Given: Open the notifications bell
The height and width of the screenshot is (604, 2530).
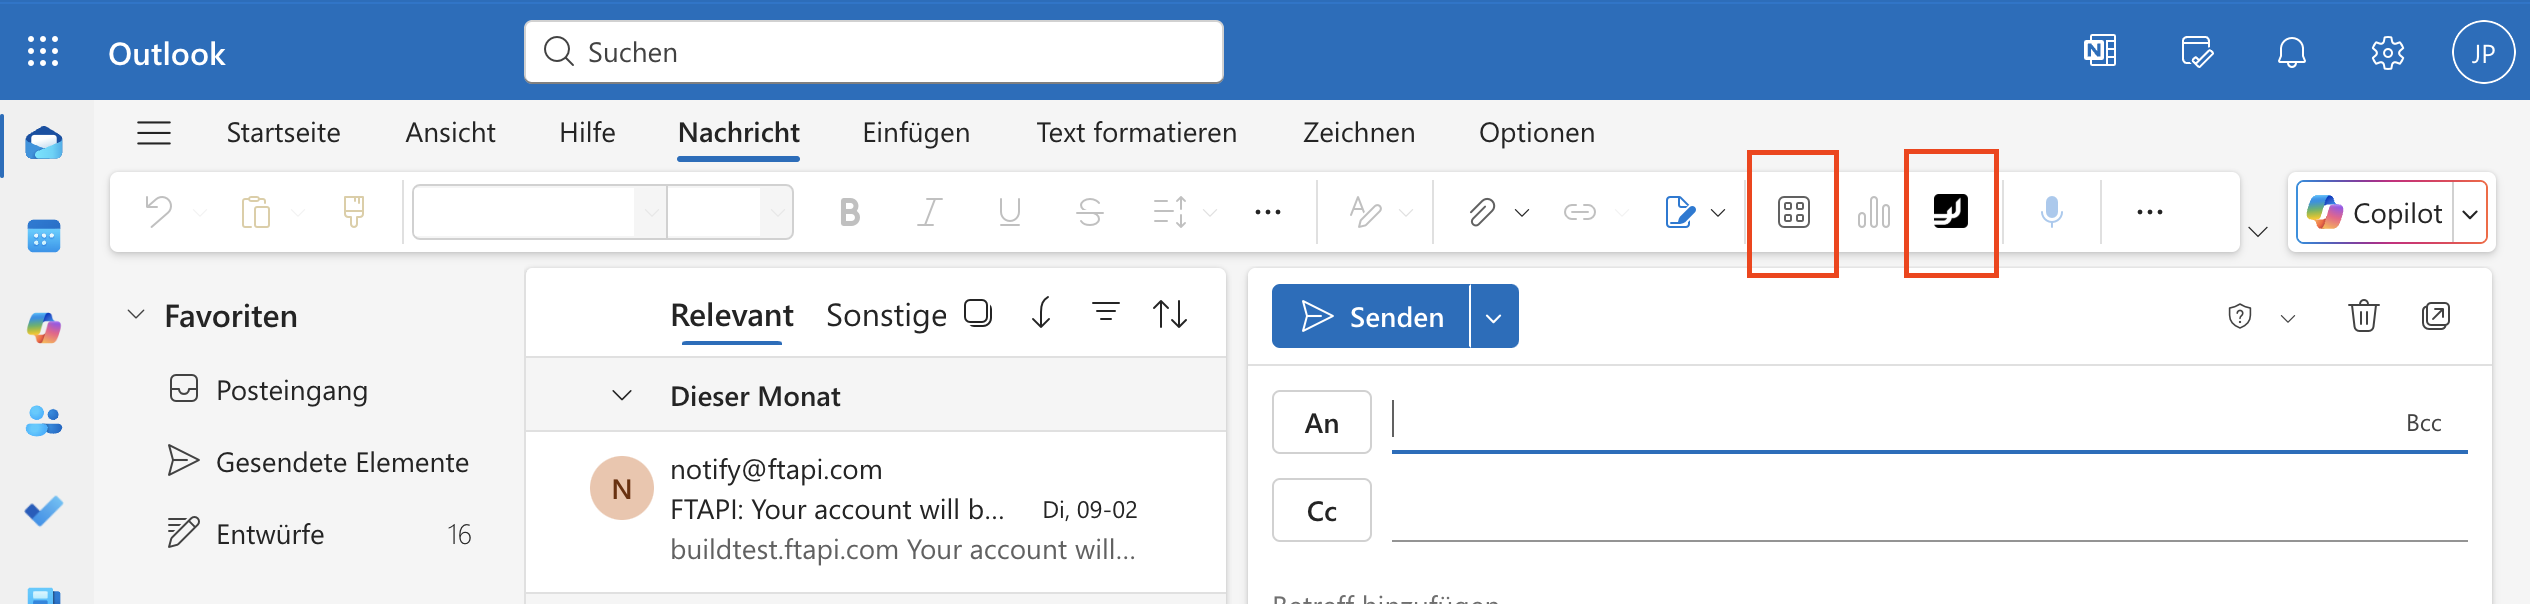Looking at the screenshot, I should point(2291,52).
